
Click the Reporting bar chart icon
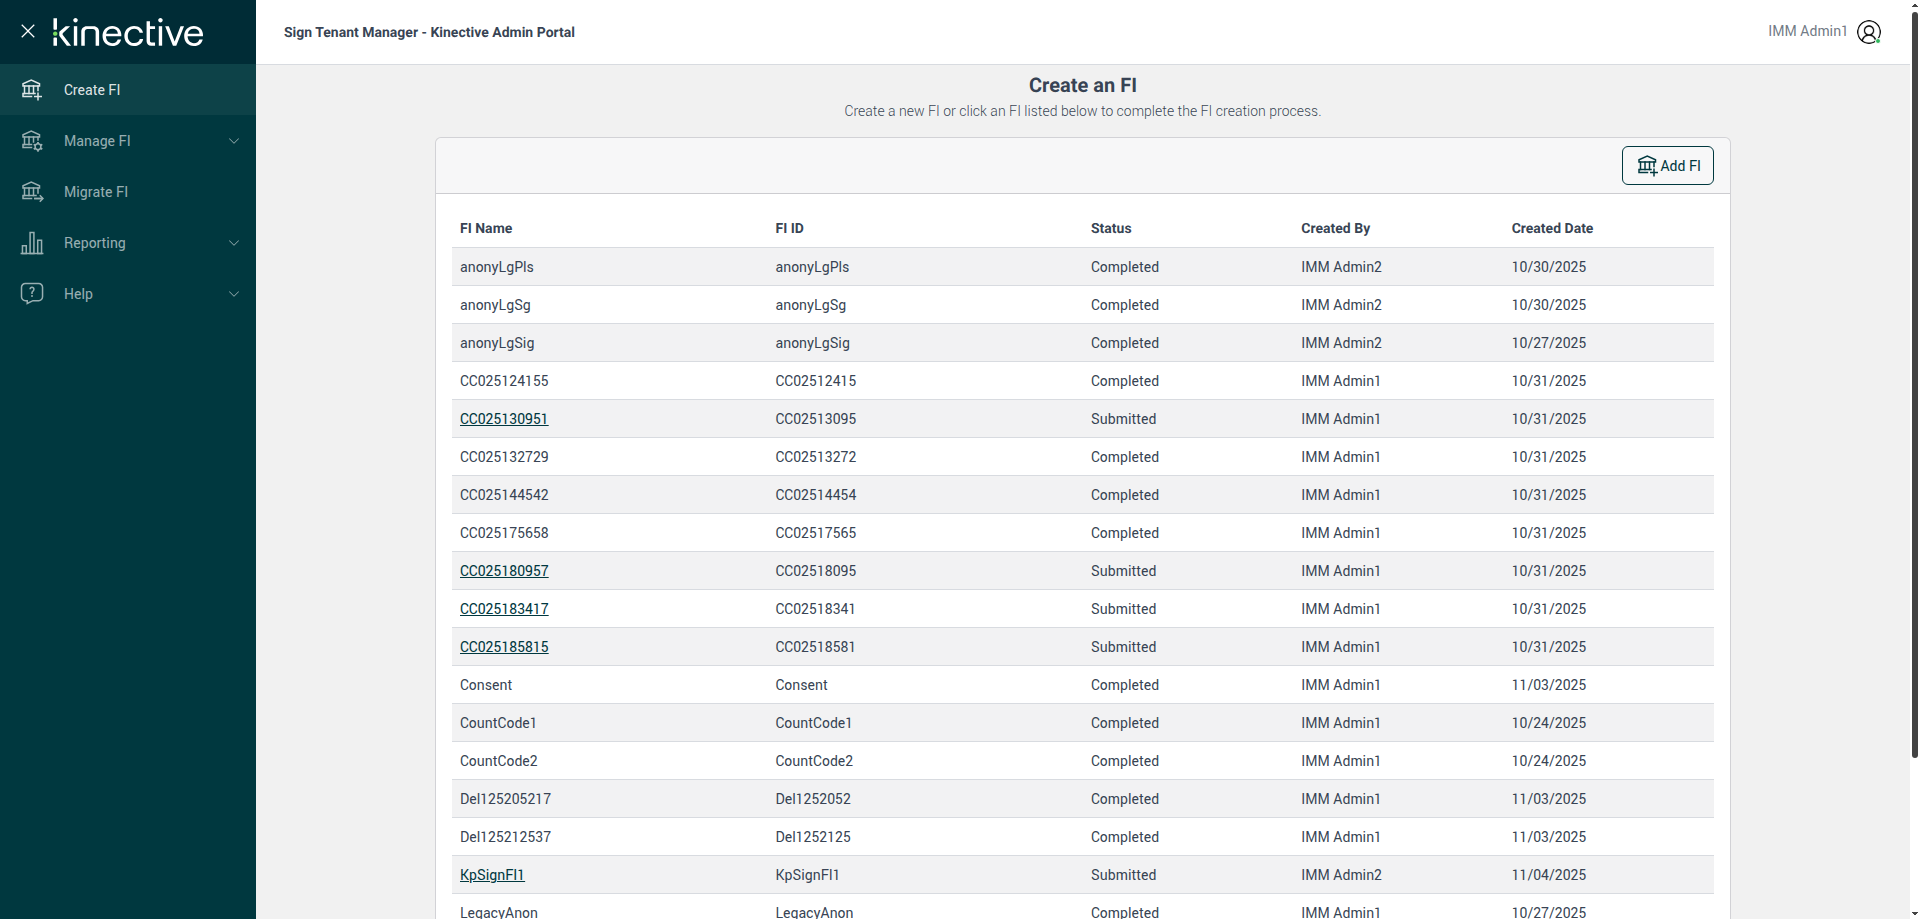(32, 243)
